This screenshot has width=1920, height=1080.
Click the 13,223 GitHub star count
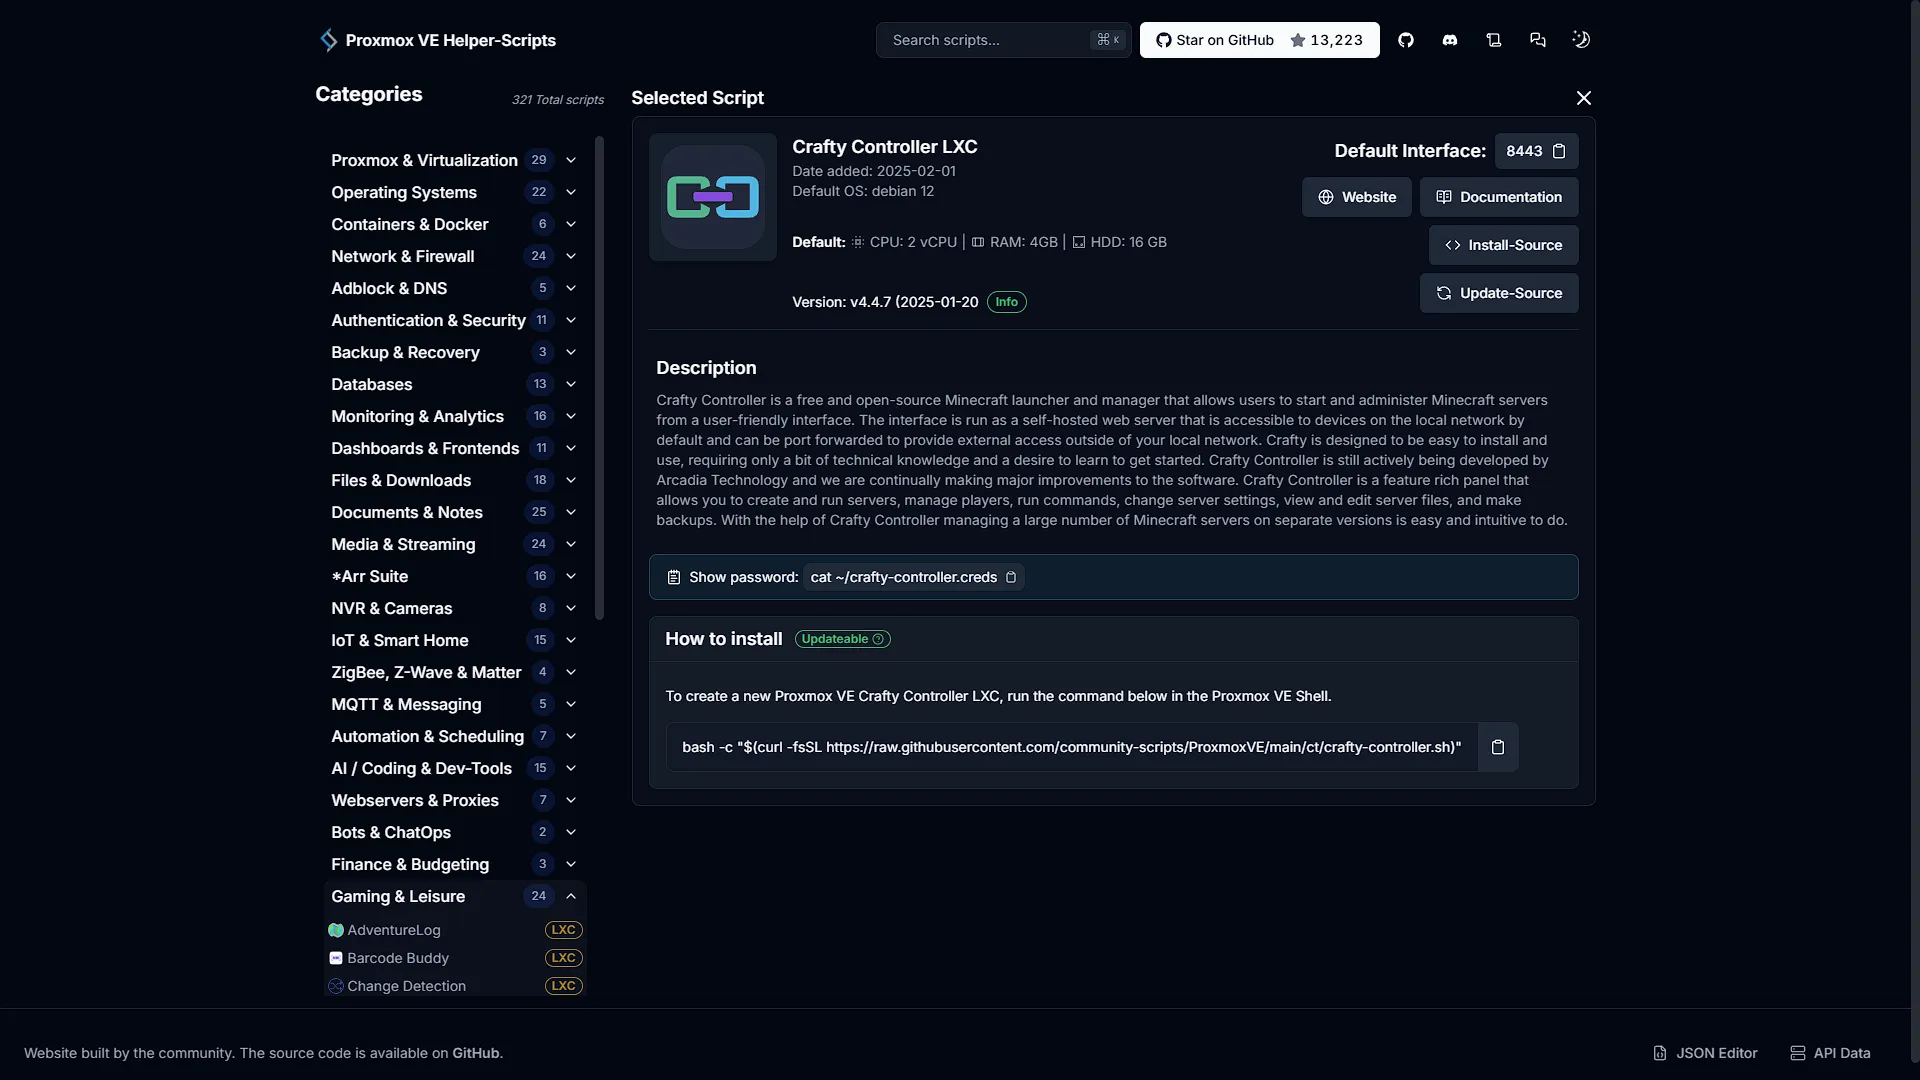[1336, 40]
